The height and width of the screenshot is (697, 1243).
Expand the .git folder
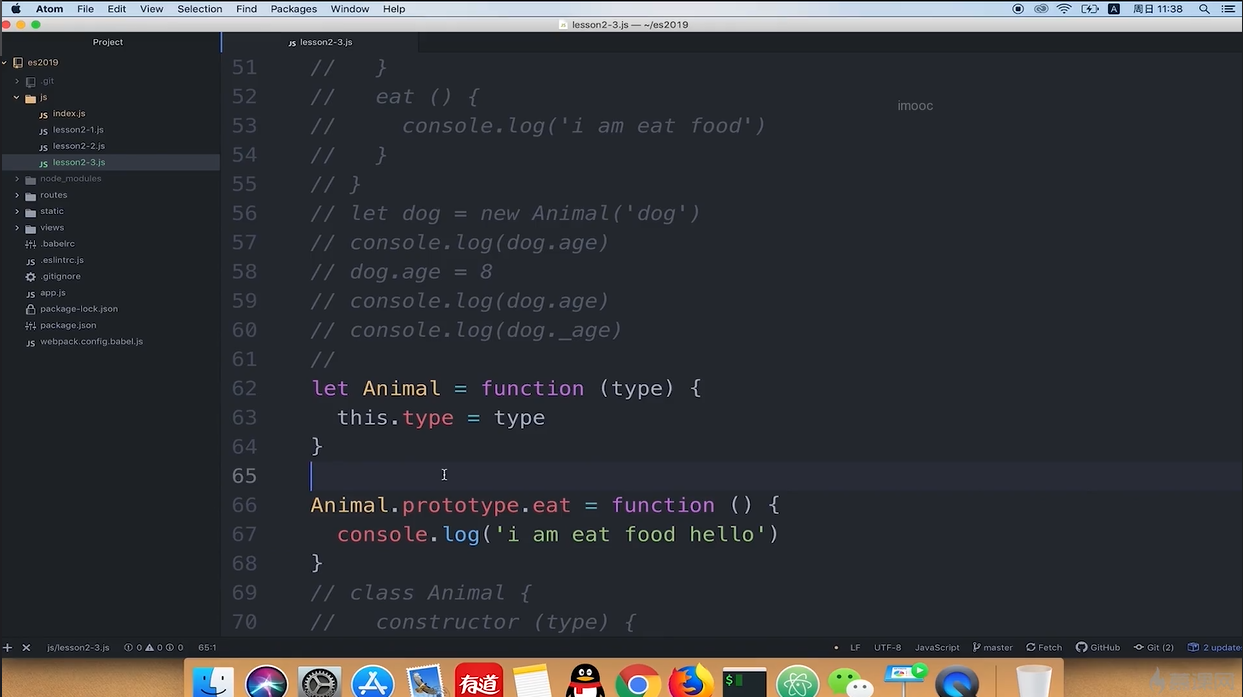tap(17, 81)
